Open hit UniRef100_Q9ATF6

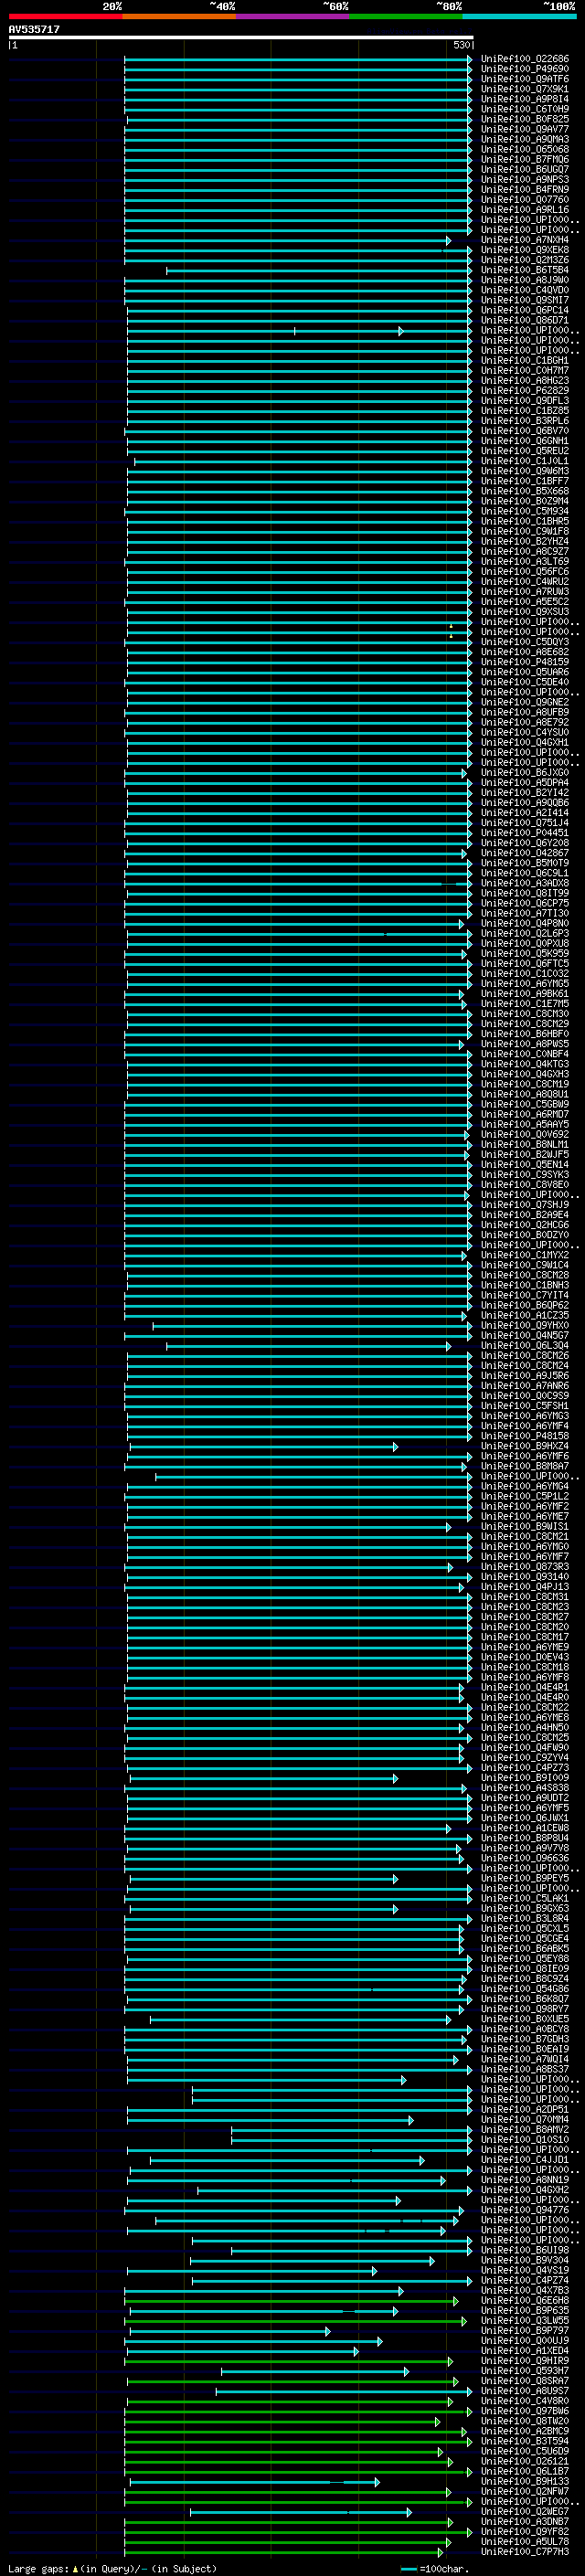coord(525,79)
